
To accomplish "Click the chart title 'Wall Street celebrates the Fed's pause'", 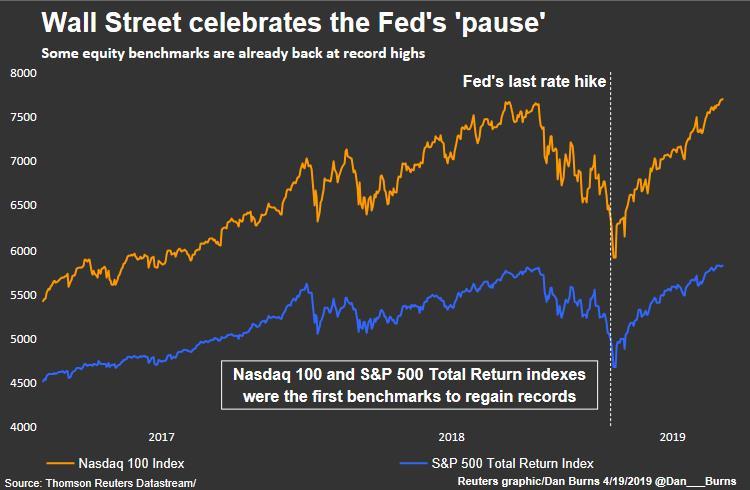I will [293, 23].
